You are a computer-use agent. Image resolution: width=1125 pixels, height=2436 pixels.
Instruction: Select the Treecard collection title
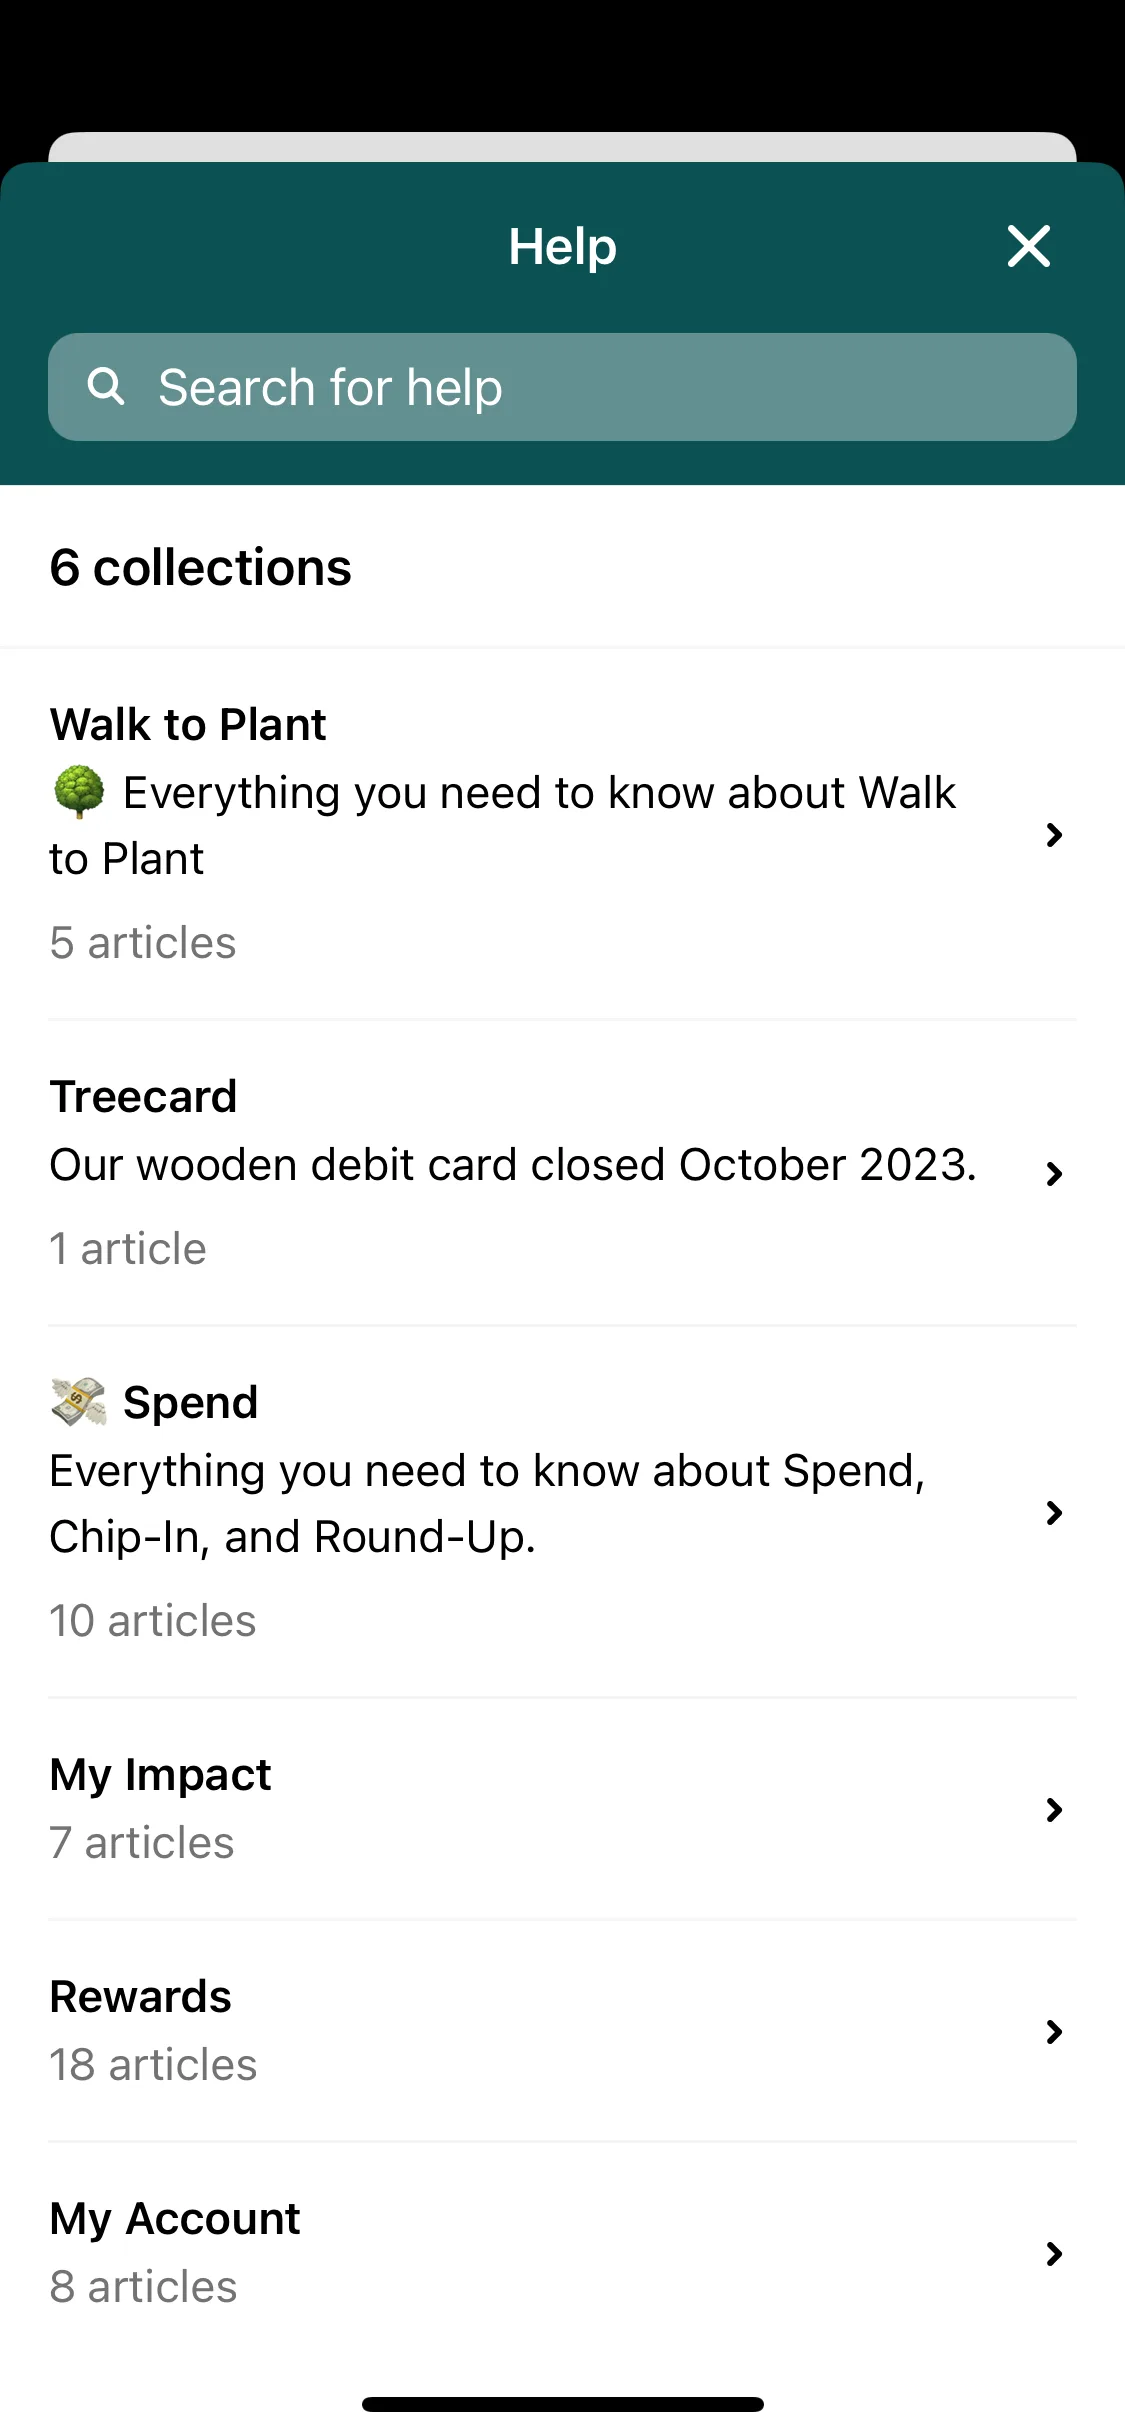[143, 1096]
